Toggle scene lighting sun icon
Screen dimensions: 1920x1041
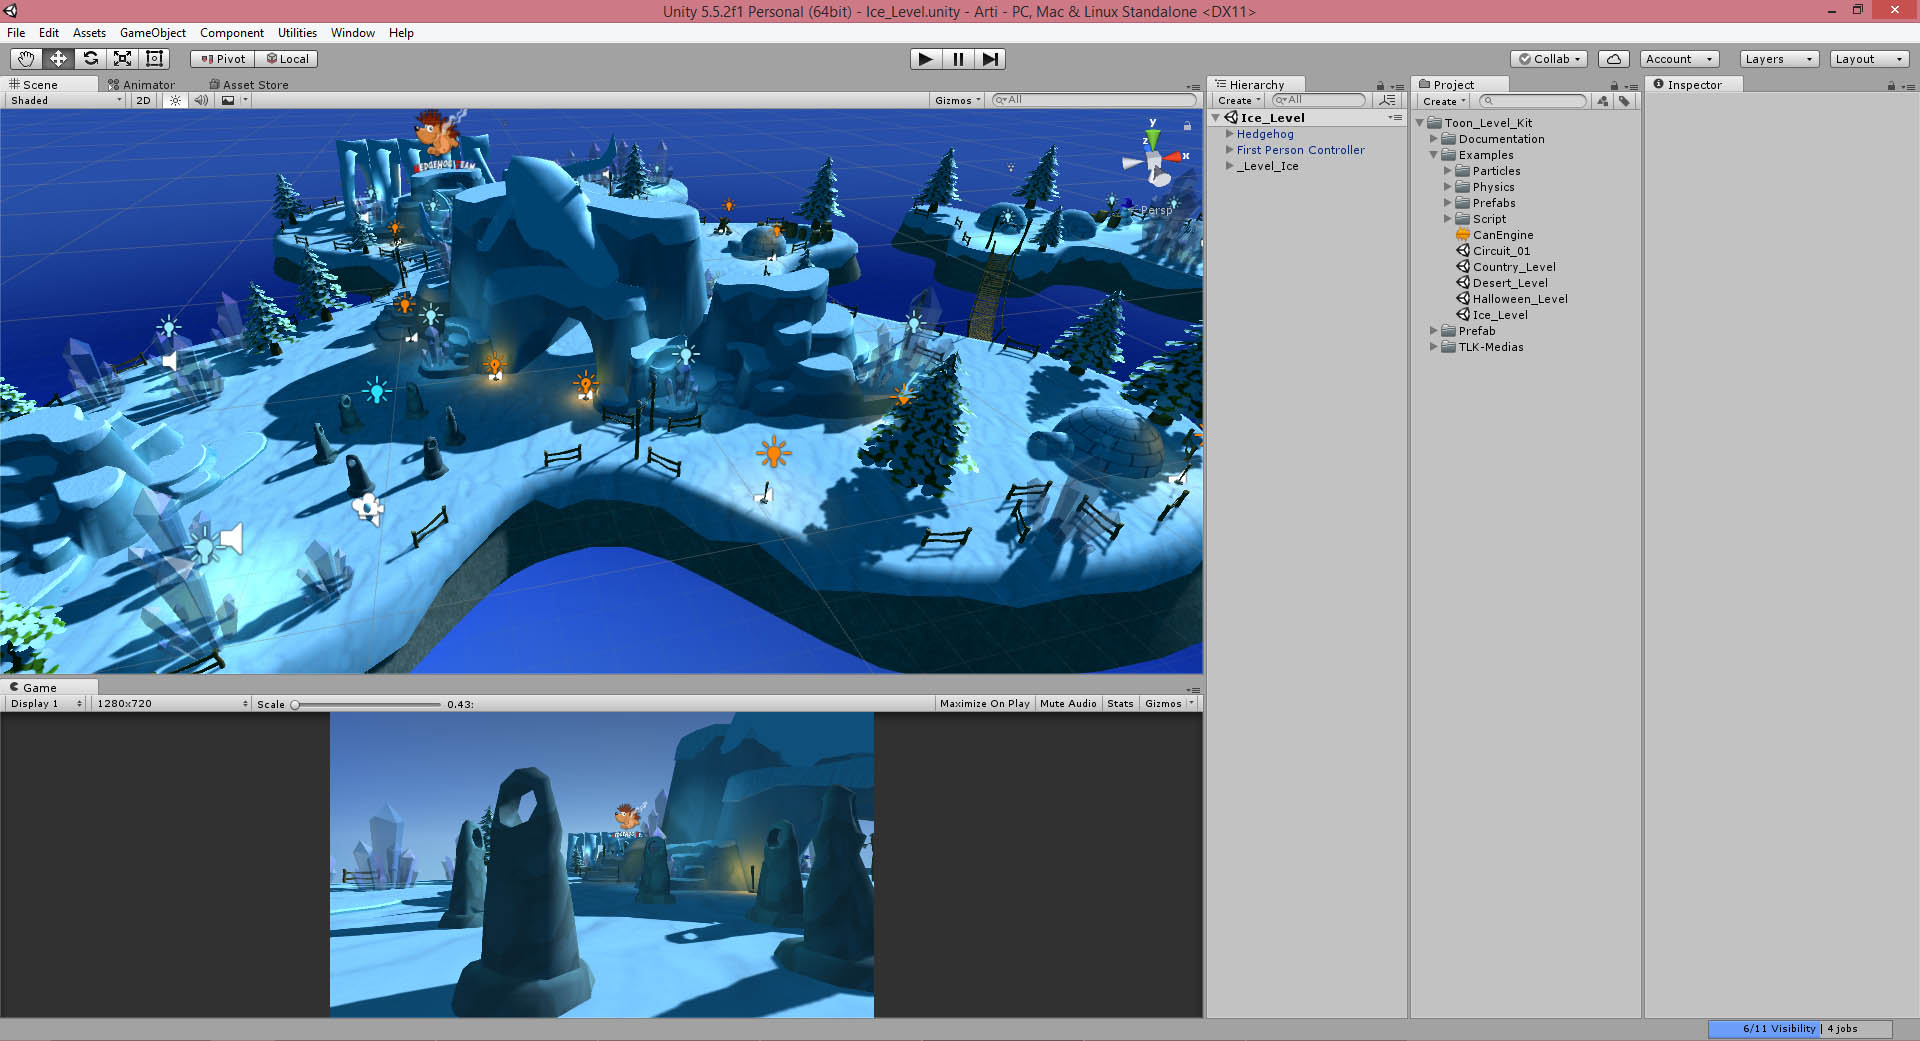(x=175, y=100)
